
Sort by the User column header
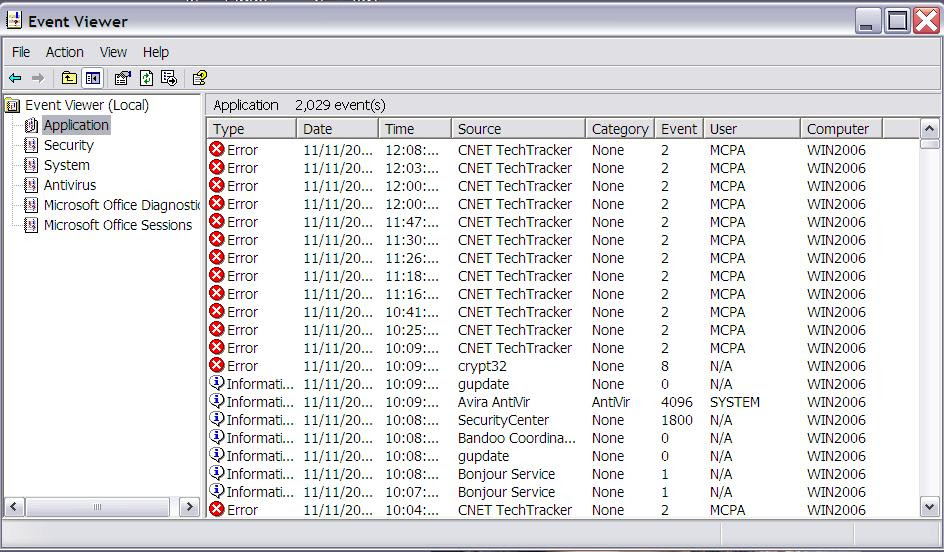752,129
